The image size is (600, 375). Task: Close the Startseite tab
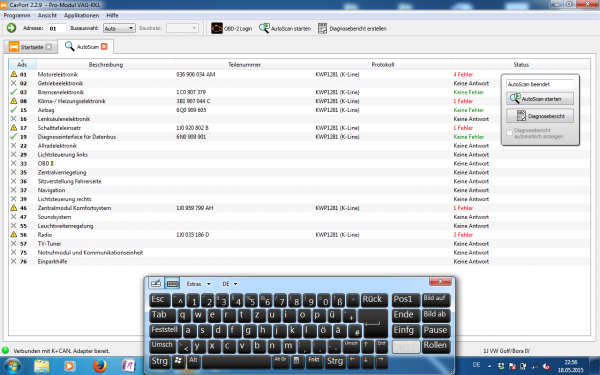pyautogui.click(x=49, y=47)
